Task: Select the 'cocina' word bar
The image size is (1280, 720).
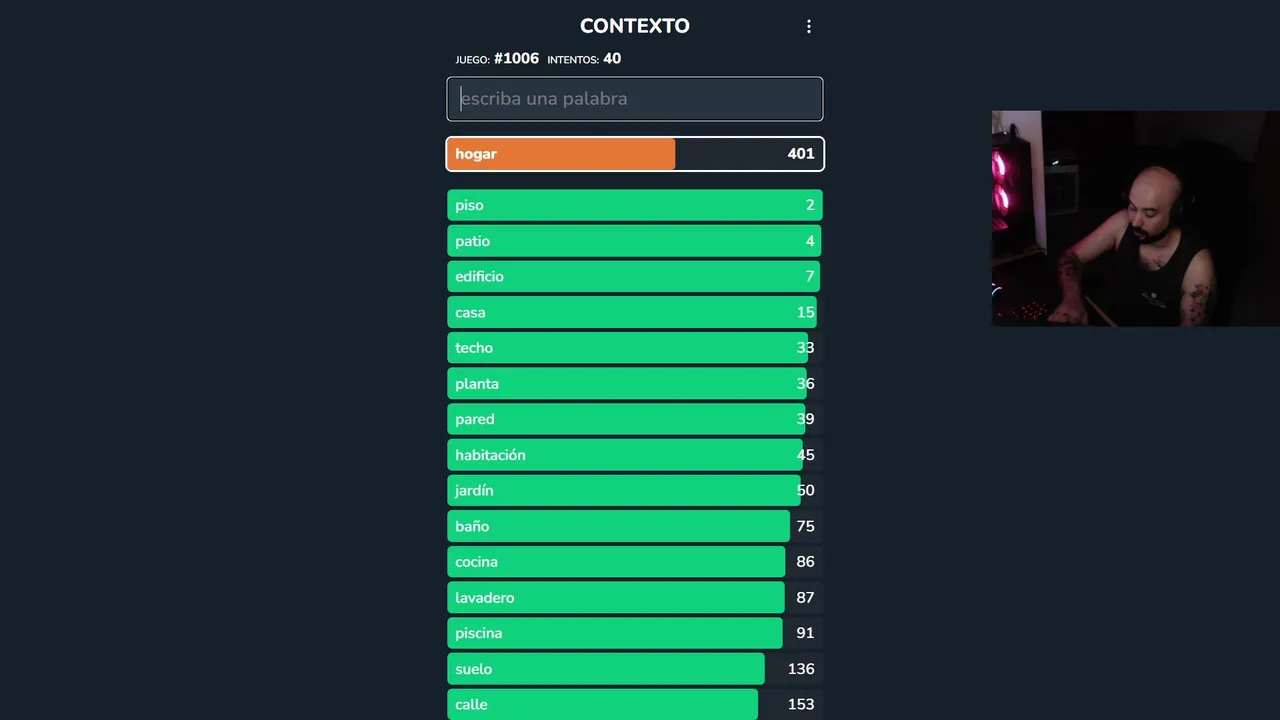Action: pyautogui.click(x=634, y=562)
